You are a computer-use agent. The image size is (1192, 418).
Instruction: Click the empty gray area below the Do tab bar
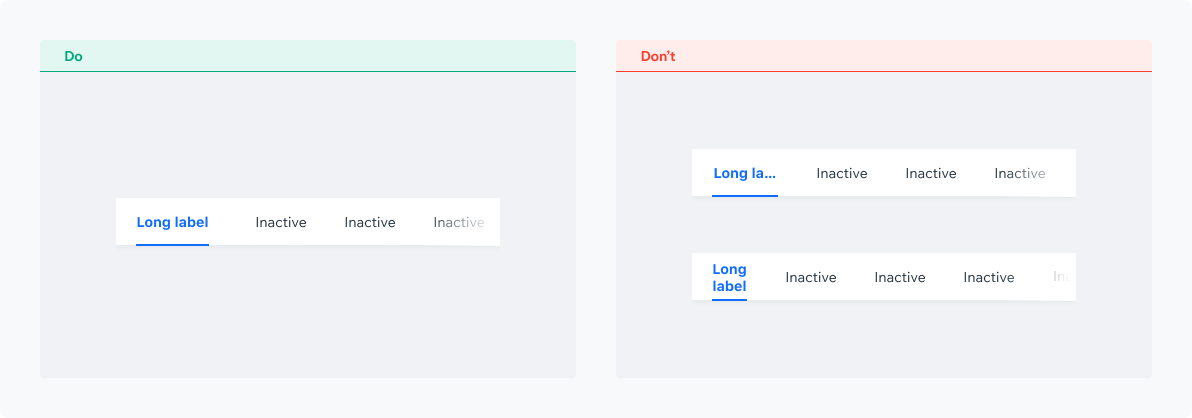pyautogui.click(x=308, y=312)
